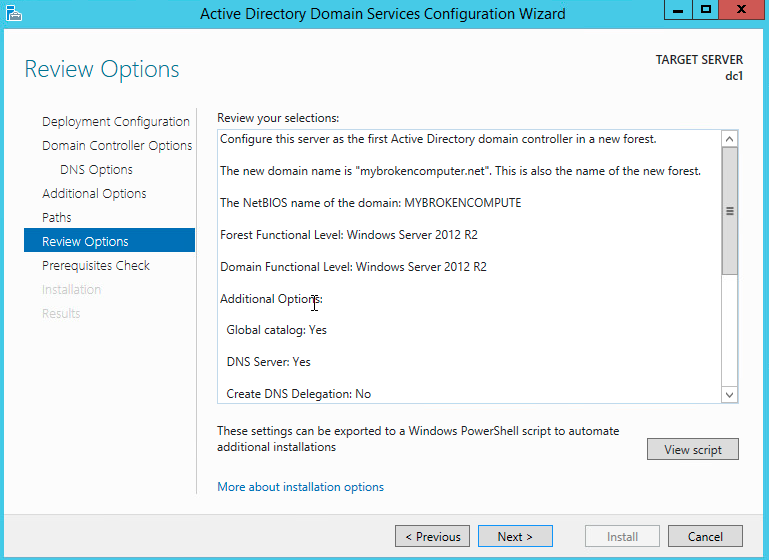Close the wizard with the red X
The height and width of the screenshot is (560, 769).
coord(742,10)
